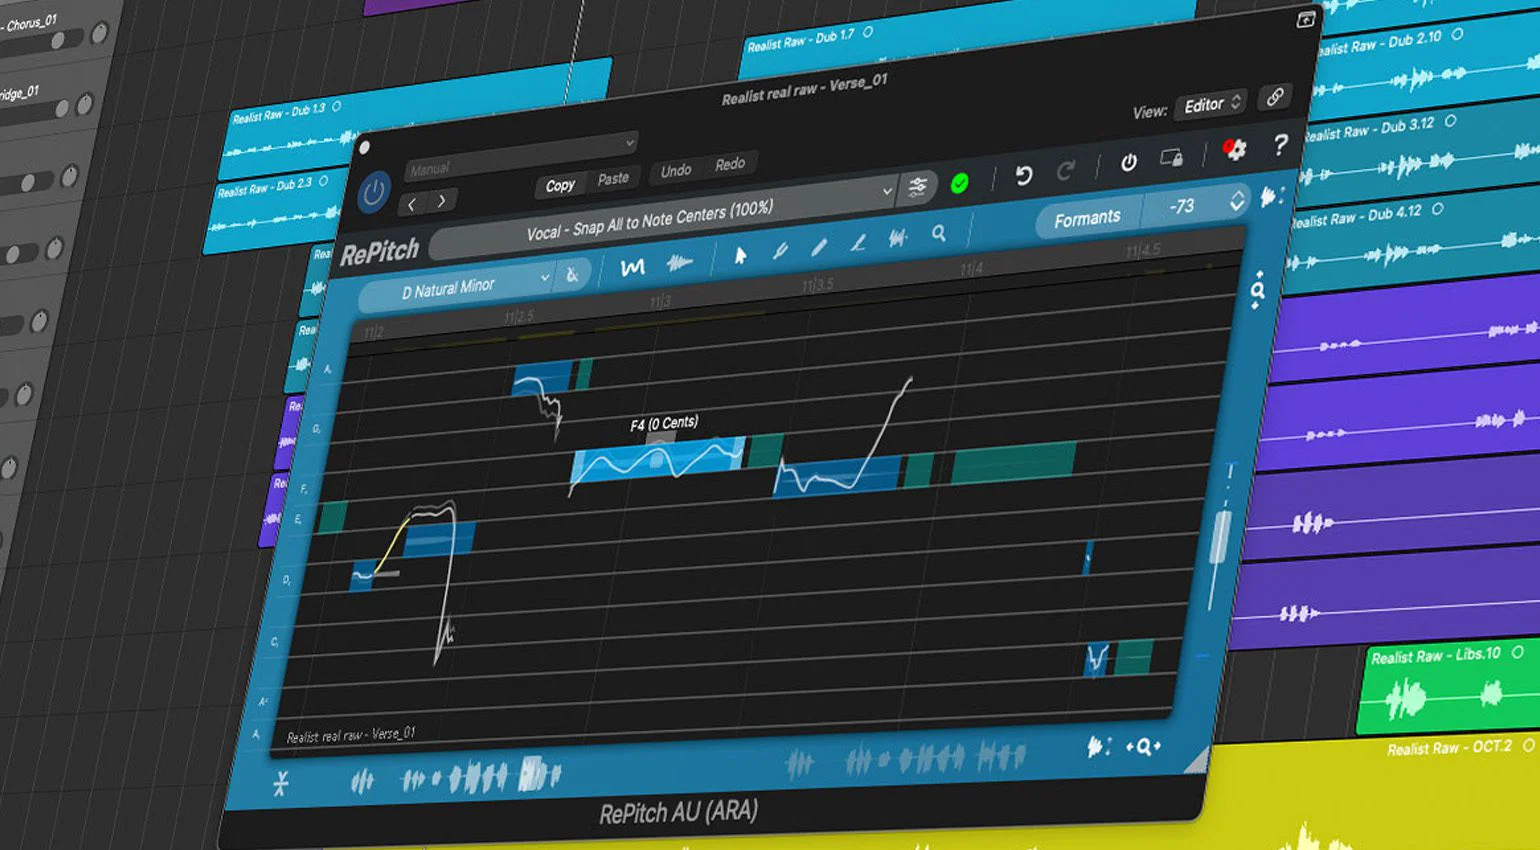Viewport: 1540px width, 850px height.
Task: Click the Copy button
Action: (x=560, y=185)
